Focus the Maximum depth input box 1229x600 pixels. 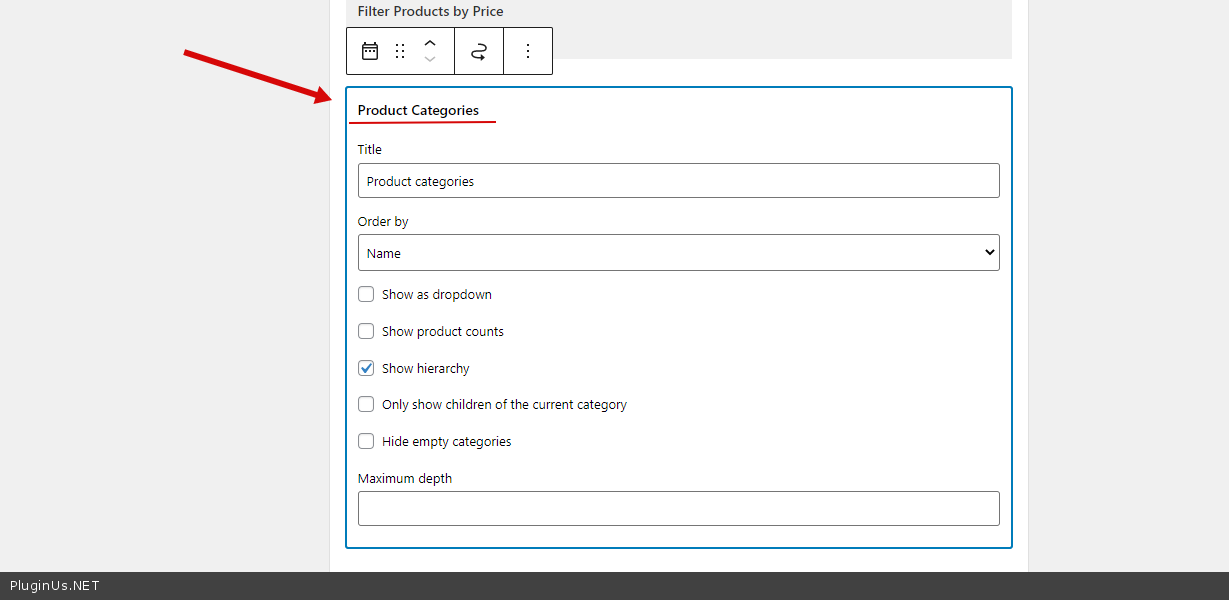coord(678,508)
